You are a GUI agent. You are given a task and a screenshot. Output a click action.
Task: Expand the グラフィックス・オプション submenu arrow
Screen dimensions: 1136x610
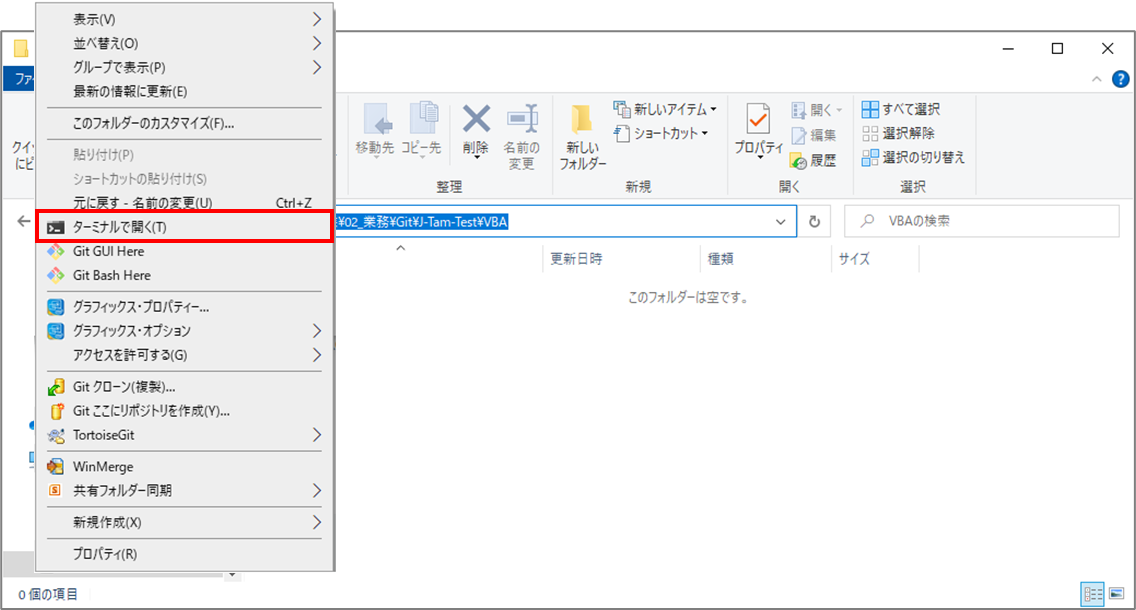click(x=317, y=331)
